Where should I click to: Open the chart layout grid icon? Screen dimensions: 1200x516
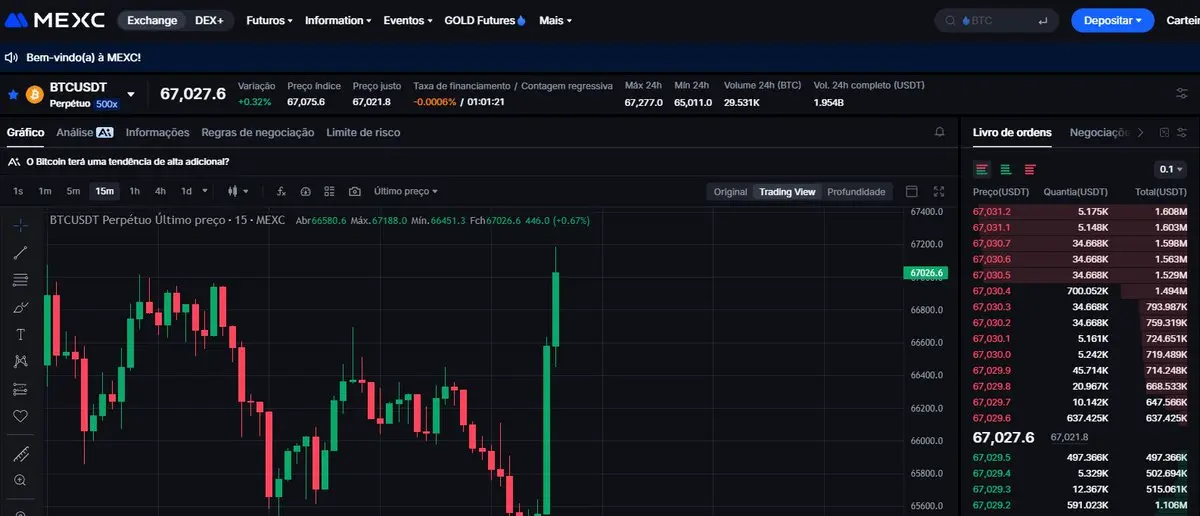tap(330, 191)
